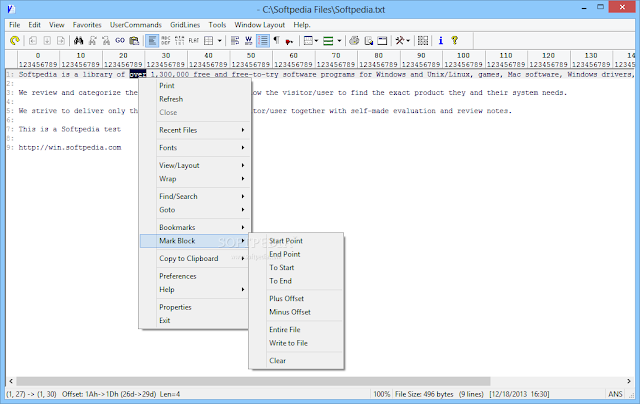Click the binoculars find icon
This screenshot has height=404, width=640.
coord(78,40)
